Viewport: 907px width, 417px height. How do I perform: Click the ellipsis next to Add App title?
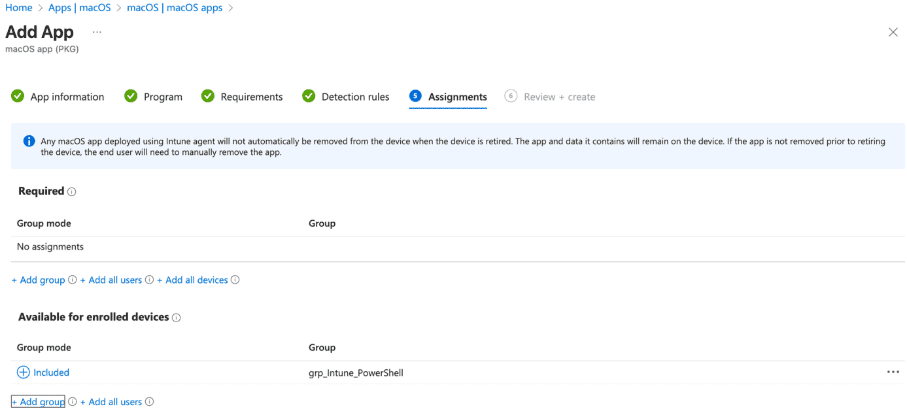point(97,32)
